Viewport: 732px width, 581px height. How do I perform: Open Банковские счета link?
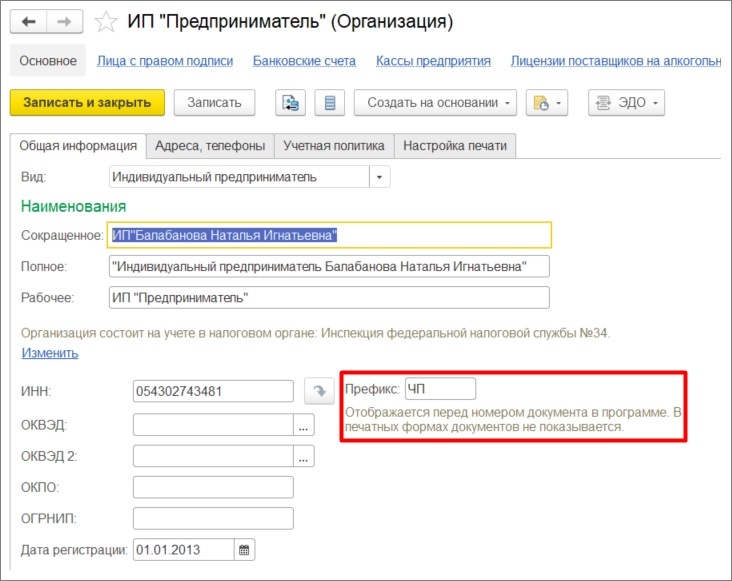(x=304, y=61)
